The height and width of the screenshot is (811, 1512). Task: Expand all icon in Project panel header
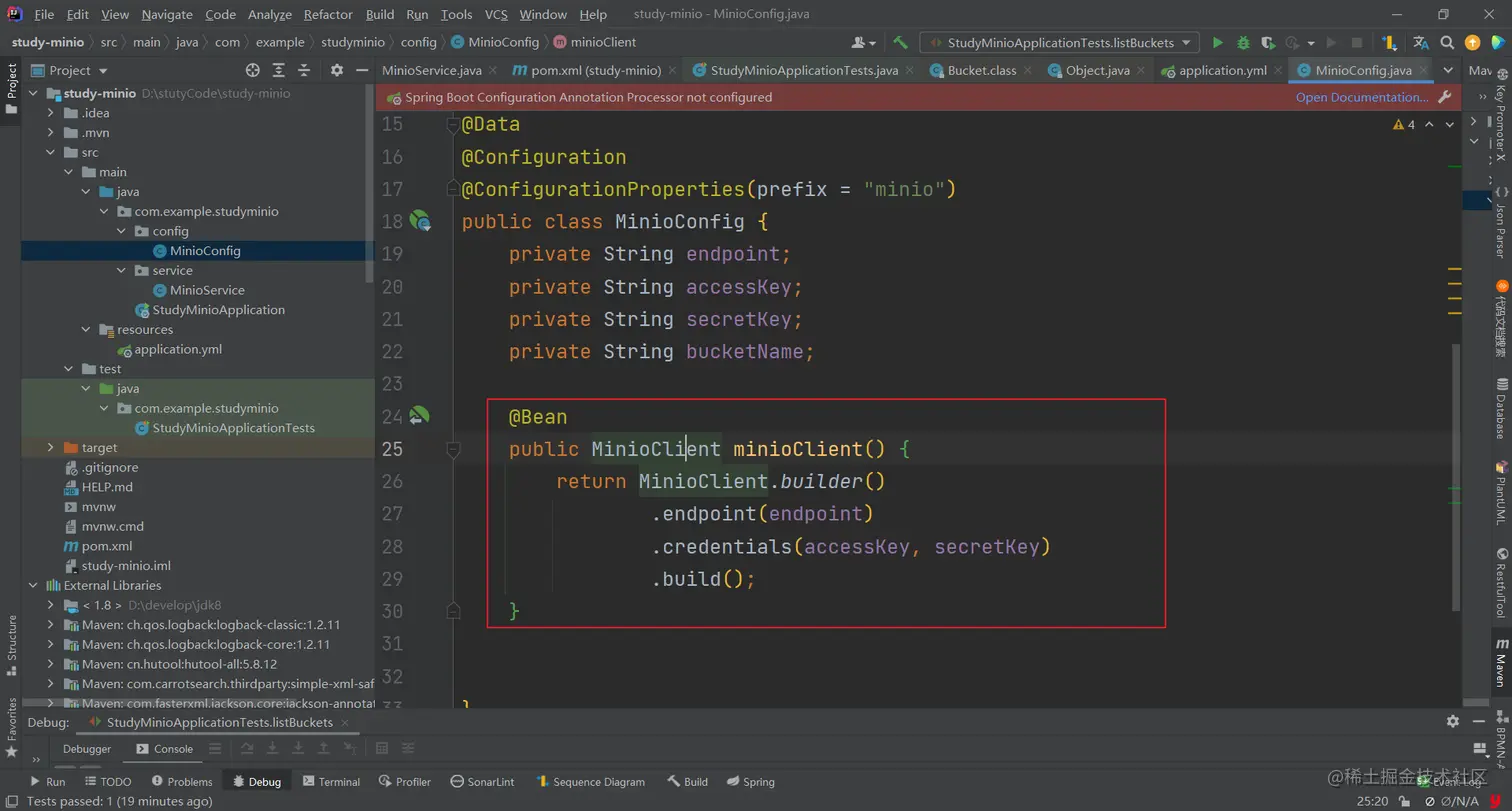(x=279, y=70)
